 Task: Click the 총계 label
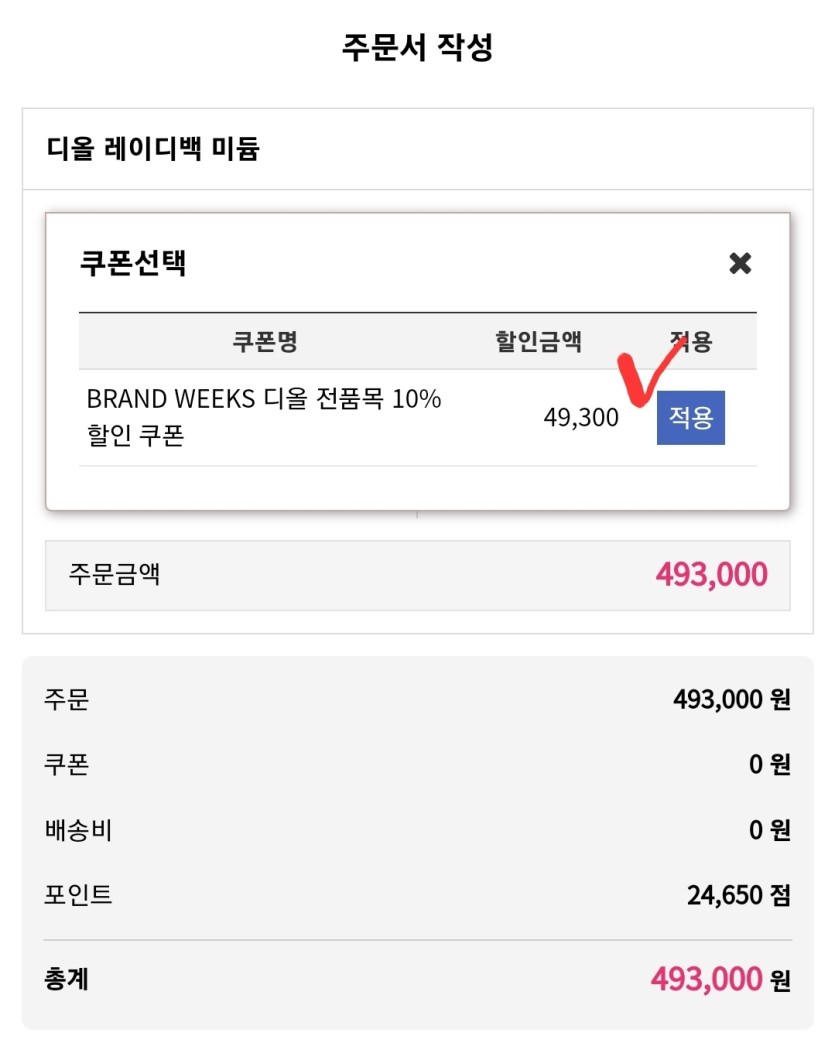66,979
